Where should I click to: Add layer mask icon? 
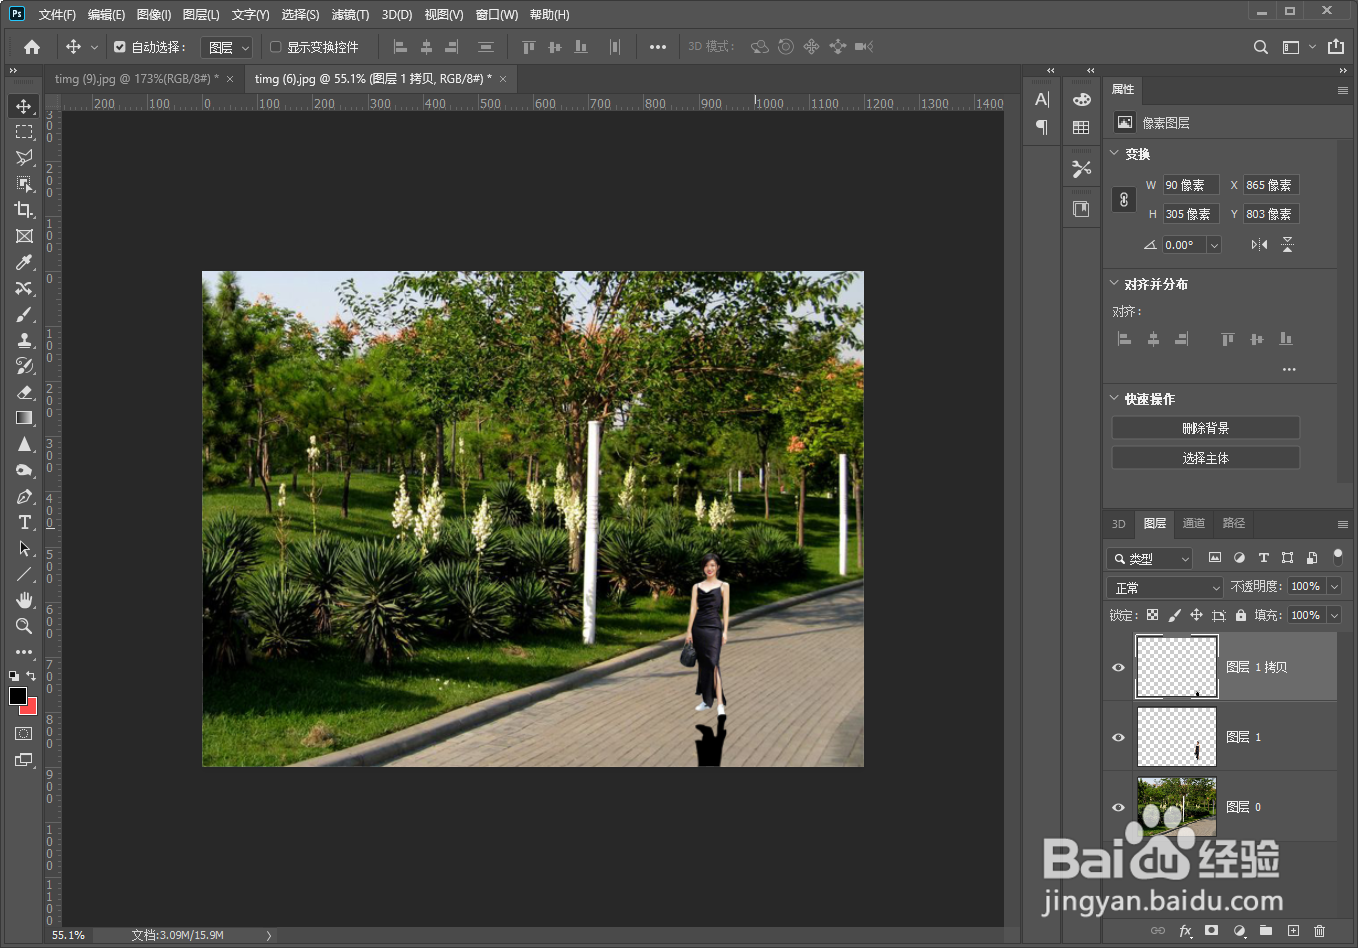[1212, 931]
